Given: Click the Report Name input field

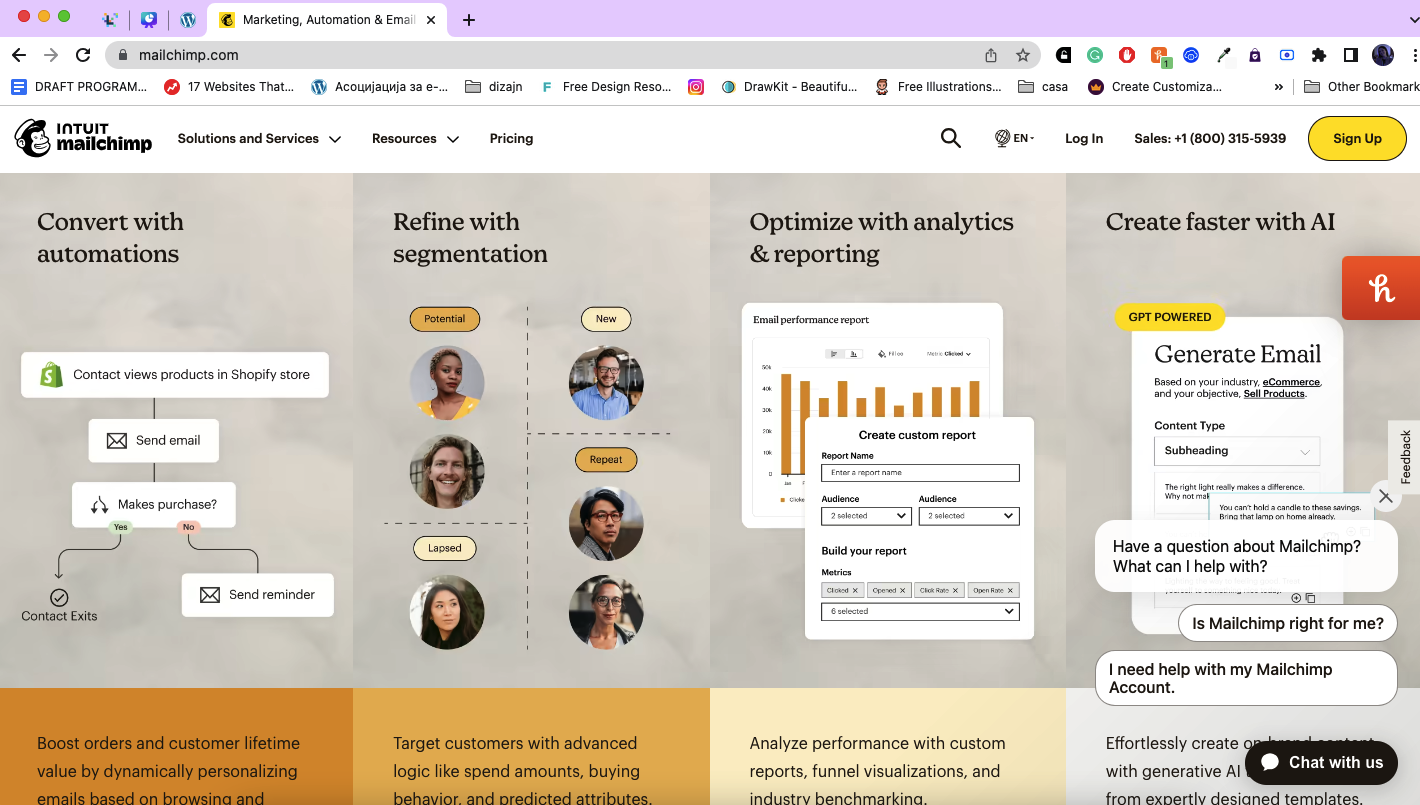Looking at the screenshot, I should point(920,473).
